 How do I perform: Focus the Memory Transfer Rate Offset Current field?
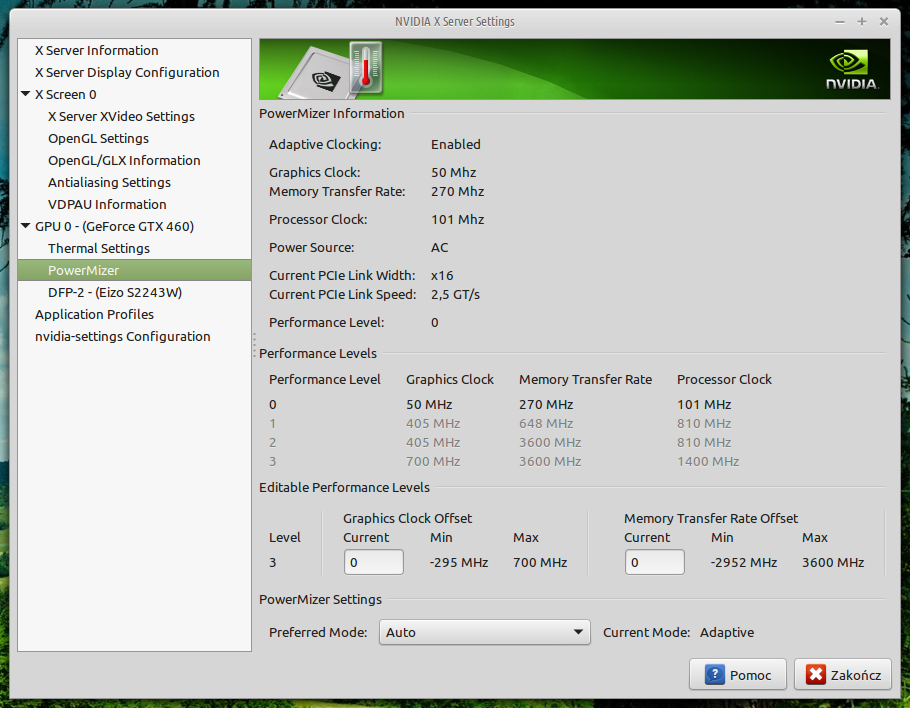point(655,562)
